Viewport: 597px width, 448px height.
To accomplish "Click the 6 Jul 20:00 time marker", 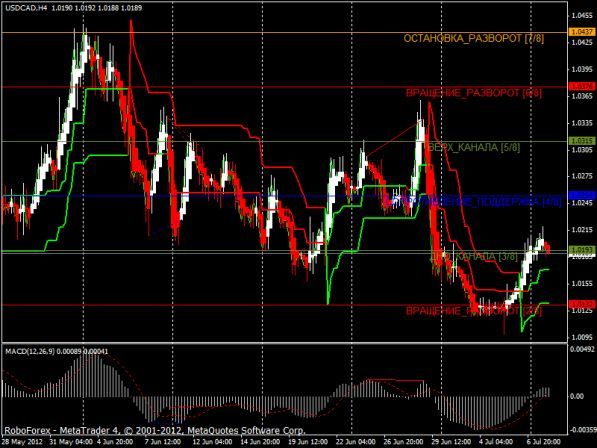I will click(x=543, y=442).
